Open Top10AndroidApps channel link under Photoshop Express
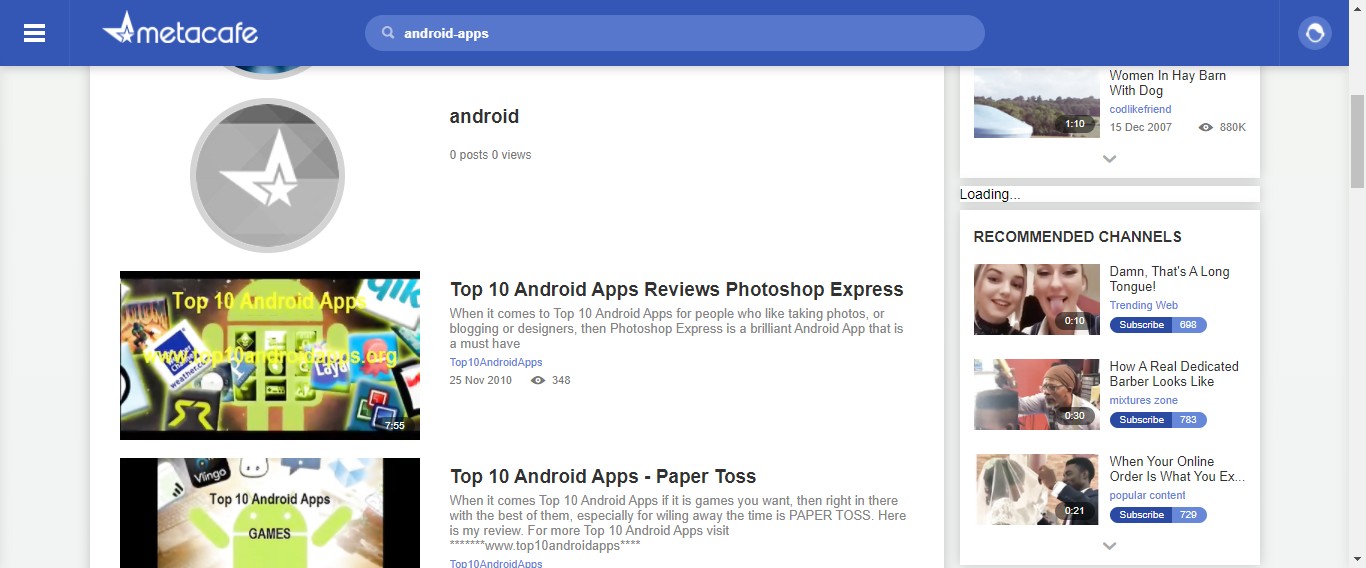 [496, 362]
